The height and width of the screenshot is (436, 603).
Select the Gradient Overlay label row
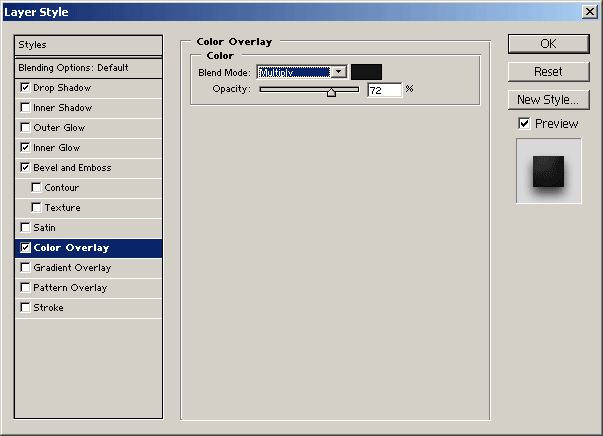pos(88,268)
